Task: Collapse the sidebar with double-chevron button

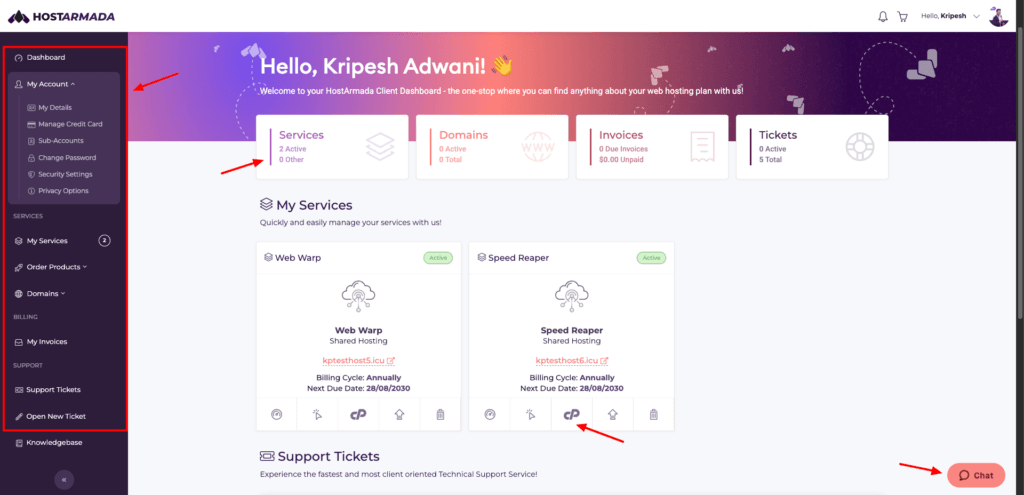Action: 64,480
